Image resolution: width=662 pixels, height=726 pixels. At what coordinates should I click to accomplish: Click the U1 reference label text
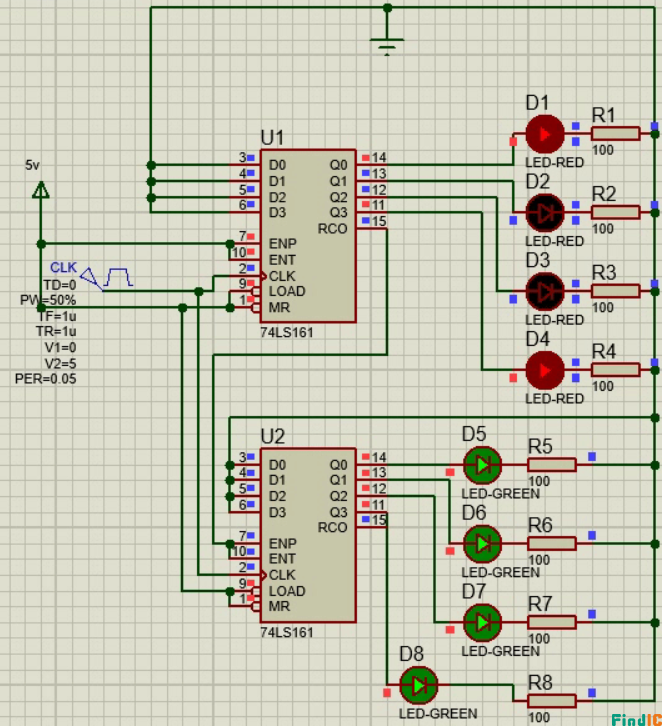272,137
